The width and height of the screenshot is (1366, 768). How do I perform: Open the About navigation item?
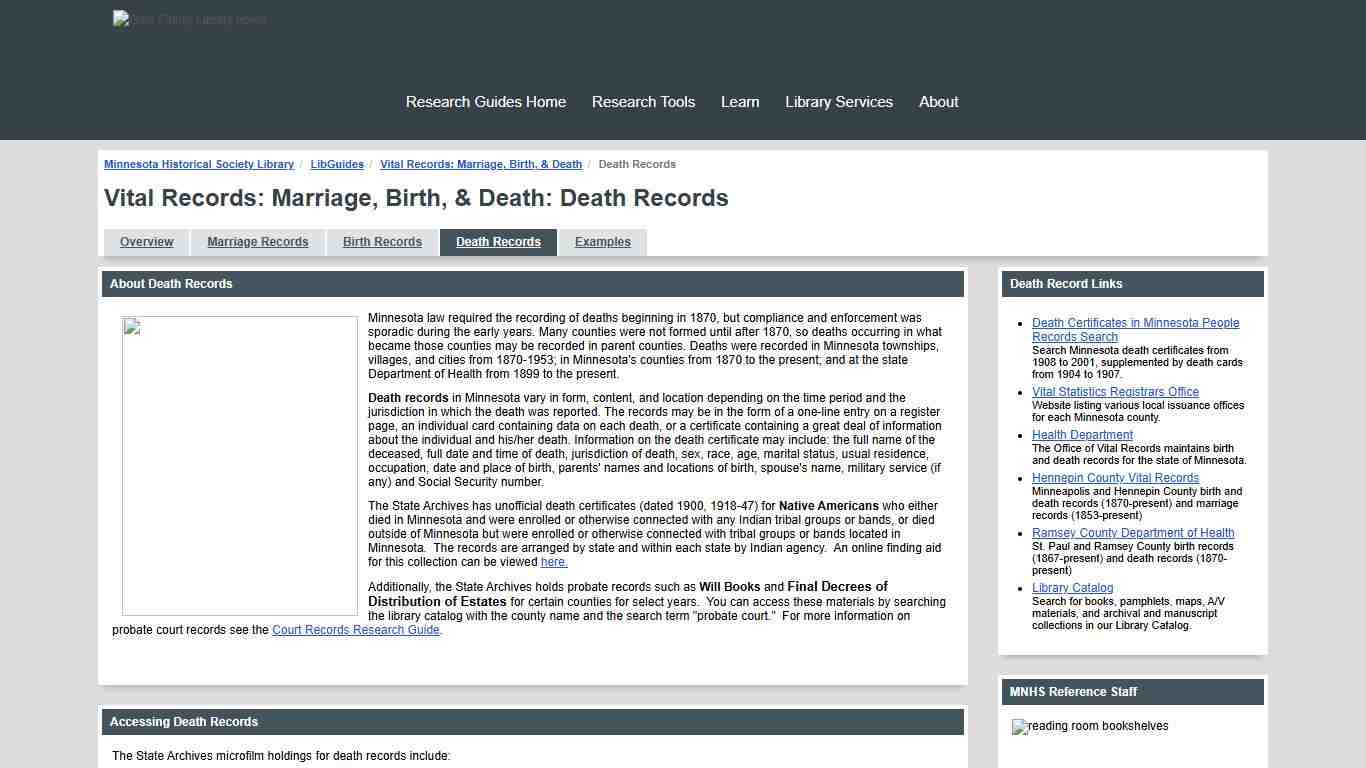938,101
